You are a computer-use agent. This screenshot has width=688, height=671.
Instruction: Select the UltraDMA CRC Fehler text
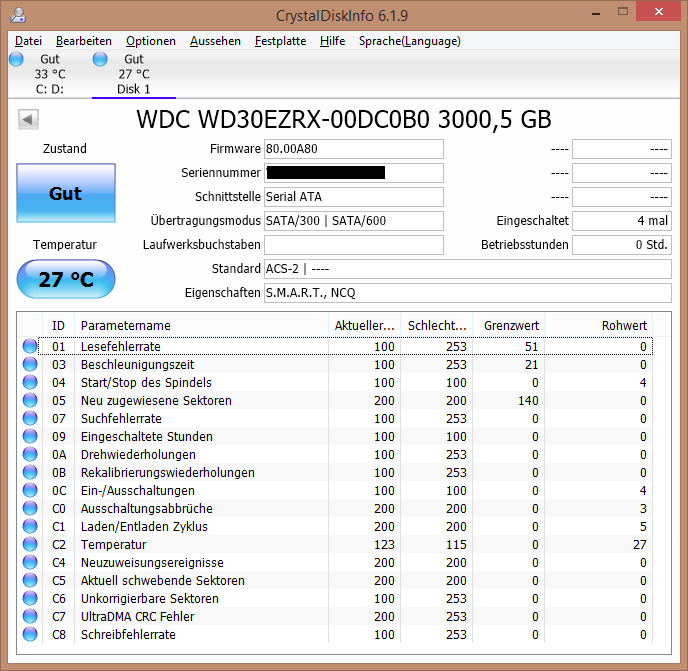pyautogui.click(x=137, y=616)
